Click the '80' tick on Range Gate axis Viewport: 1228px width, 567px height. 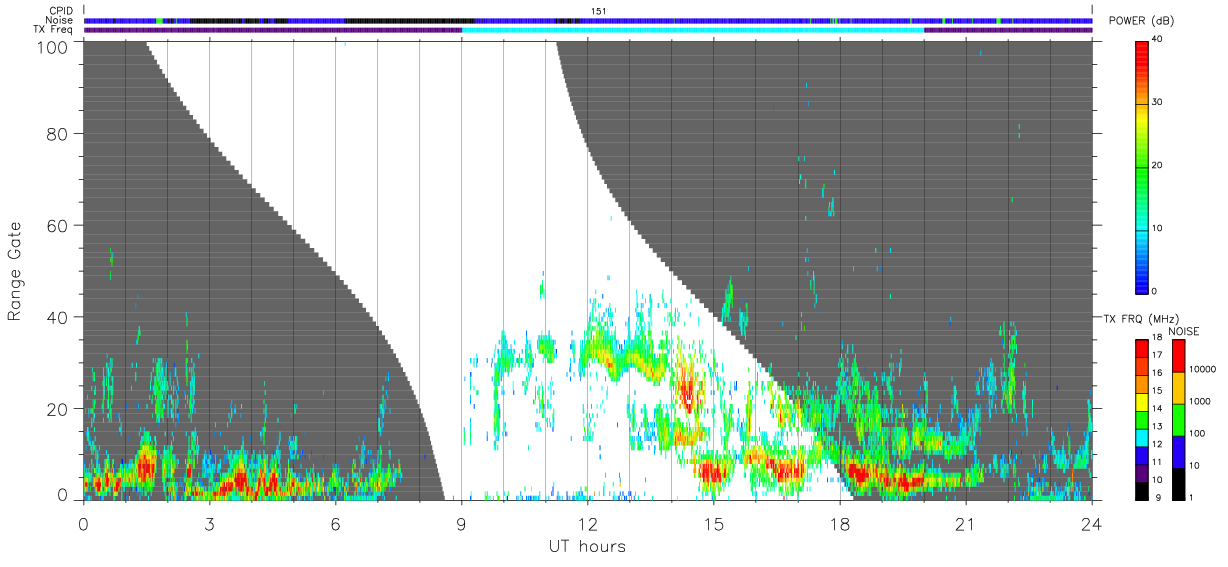pyautogui.click(x=58, y=133)
